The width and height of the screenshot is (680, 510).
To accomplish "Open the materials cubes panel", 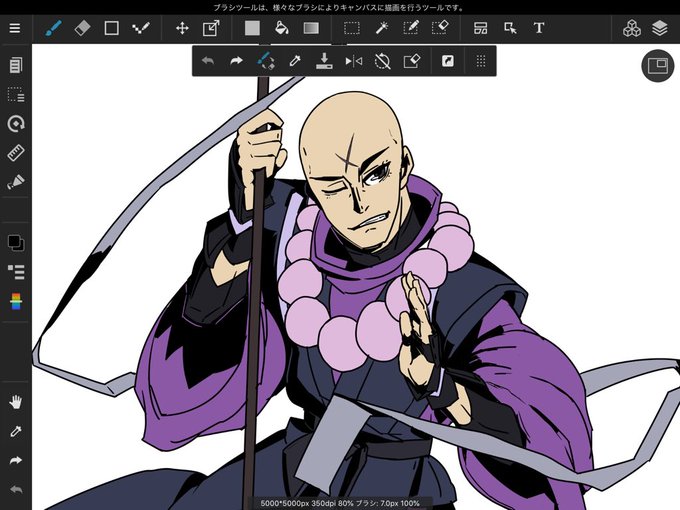I will coord(631,29).
